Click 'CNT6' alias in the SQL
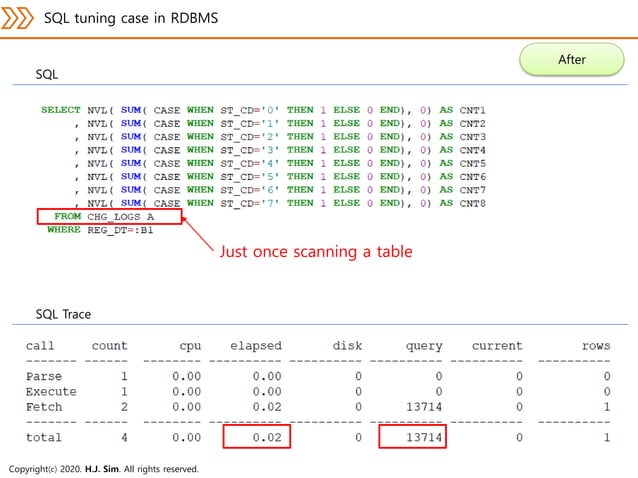This screenshot has width=638, height=478. pos(472,177)
